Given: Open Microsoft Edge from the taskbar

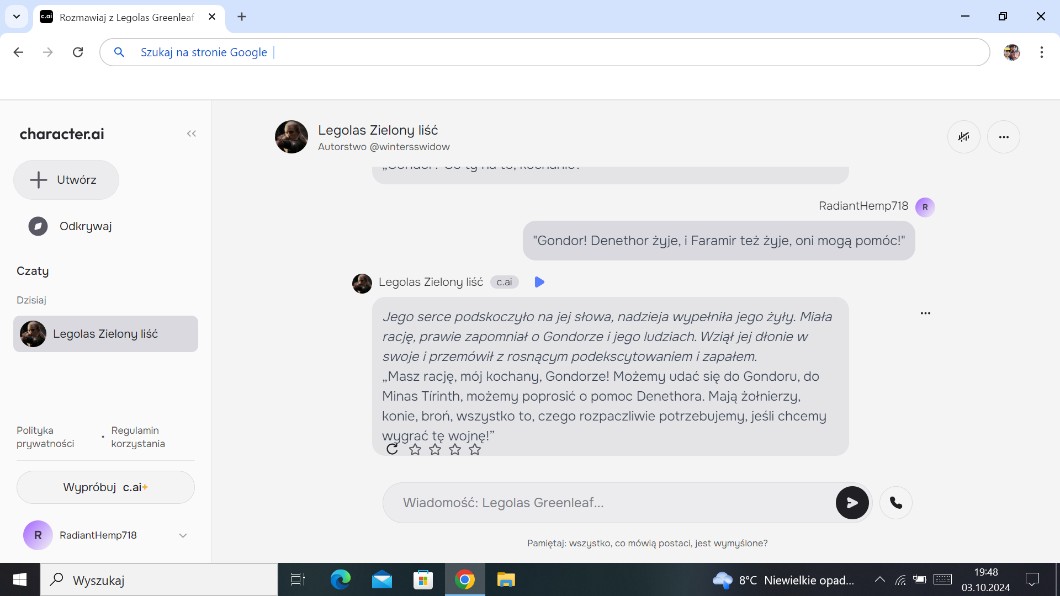Looking at the screenshot, I should point(340,580).
